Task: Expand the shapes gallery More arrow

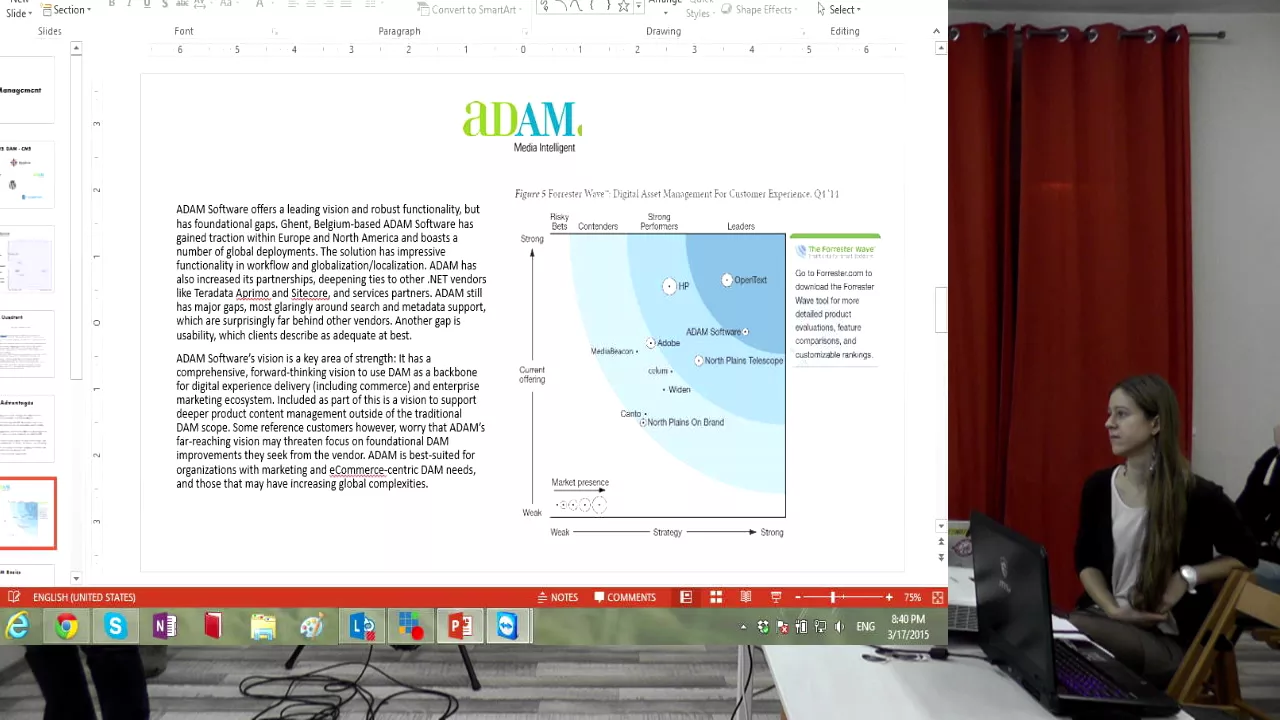Action: [x=638, y=7]
